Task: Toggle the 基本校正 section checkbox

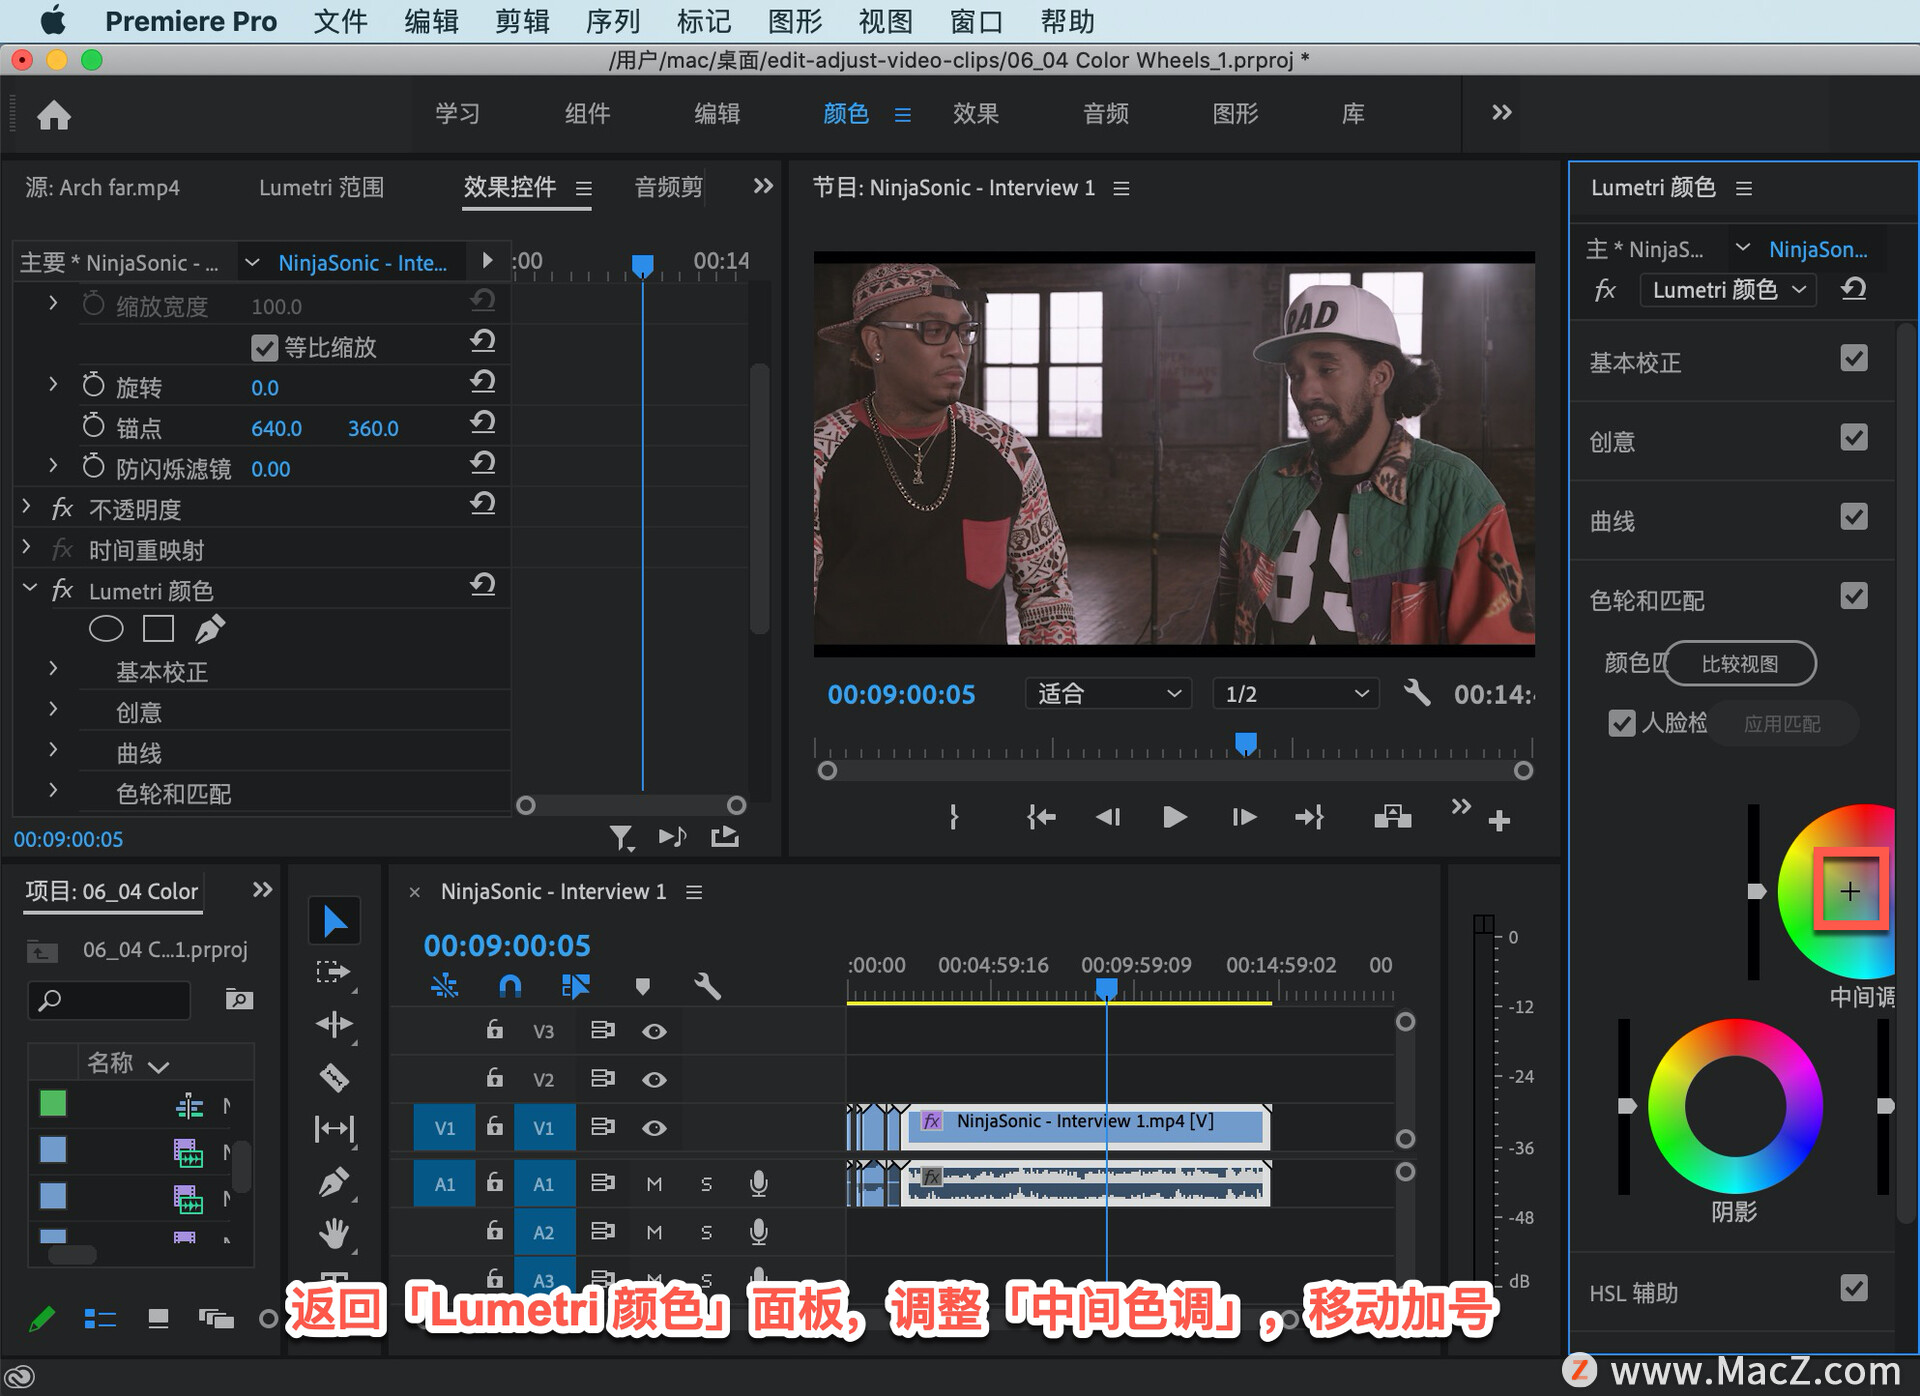Action: [1854, 359]
